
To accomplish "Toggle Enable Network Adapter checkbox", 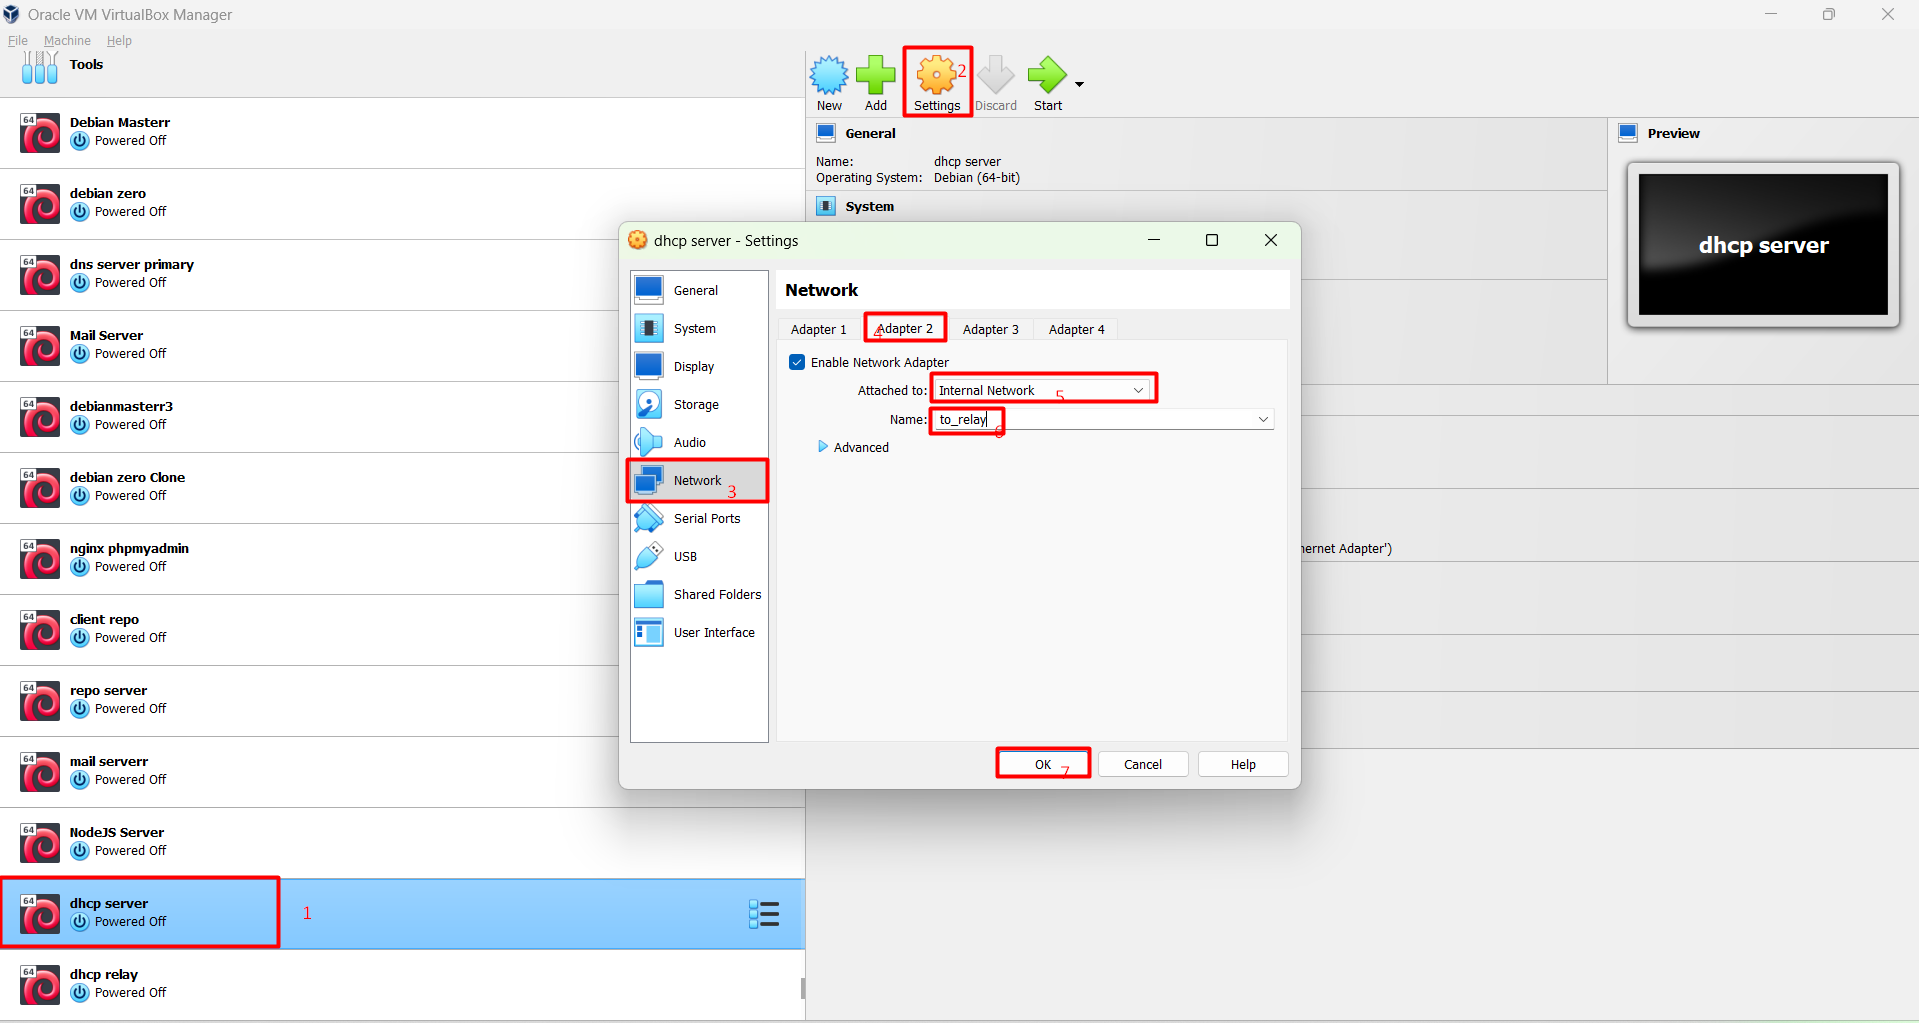I will [x=797, y=362].
